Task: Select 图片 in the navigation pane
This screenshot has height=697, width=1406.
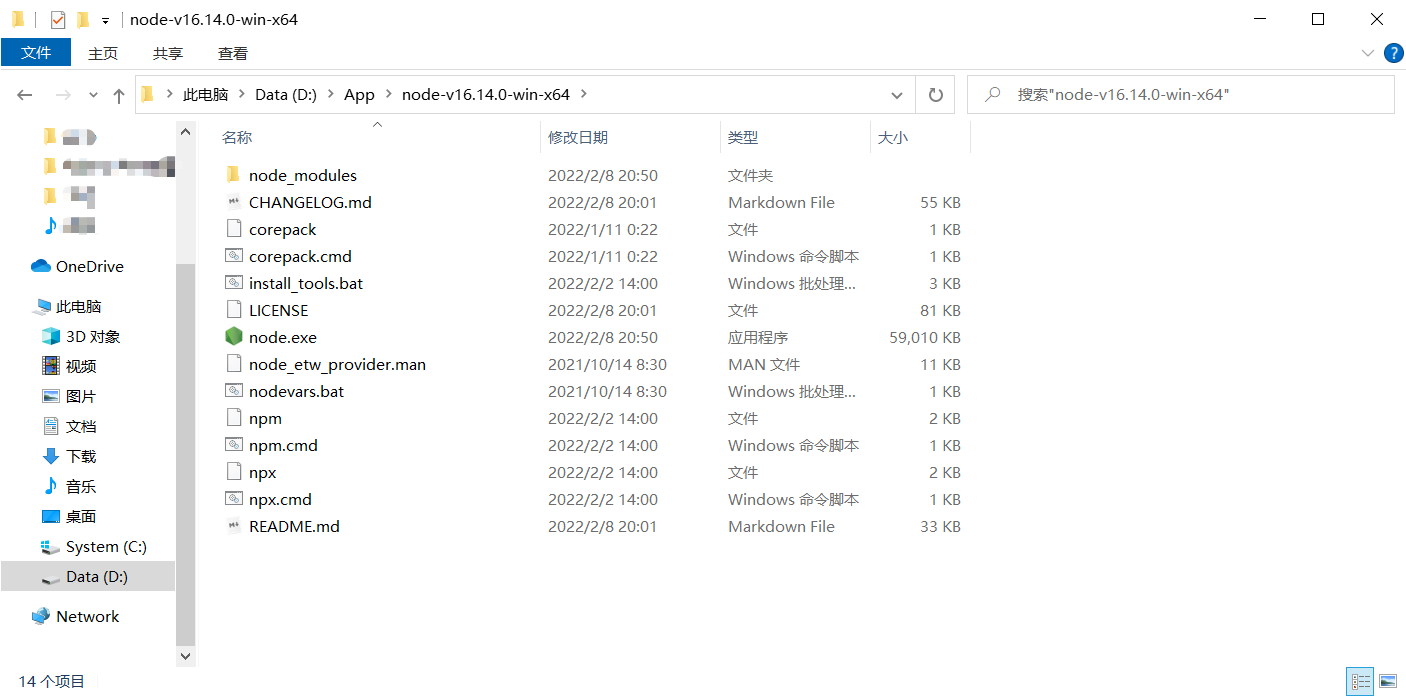Action: coord(81,397)
